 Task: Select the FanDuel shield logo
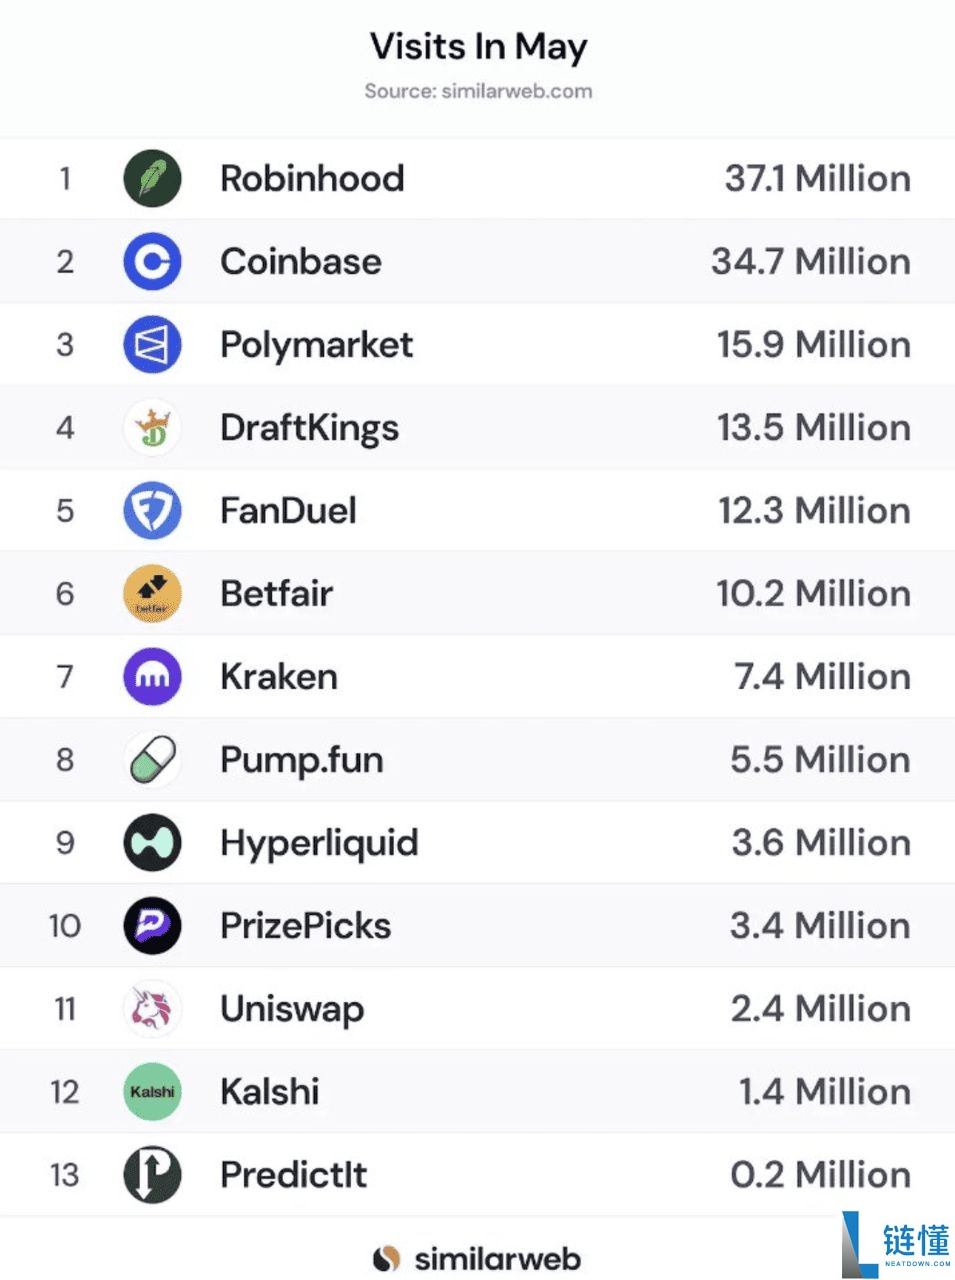pyautogui.click(x=152, y=511)
